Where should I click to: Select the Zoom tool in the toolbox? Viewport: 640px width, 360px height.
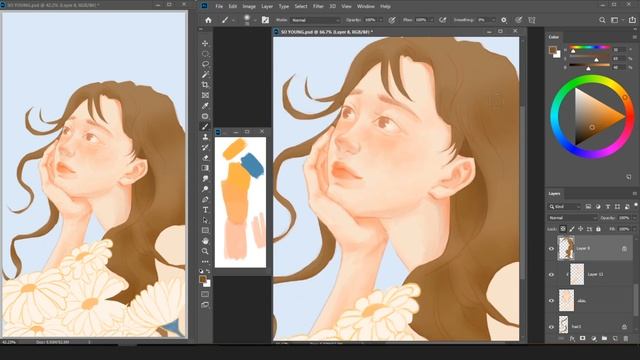pos(205,251)
